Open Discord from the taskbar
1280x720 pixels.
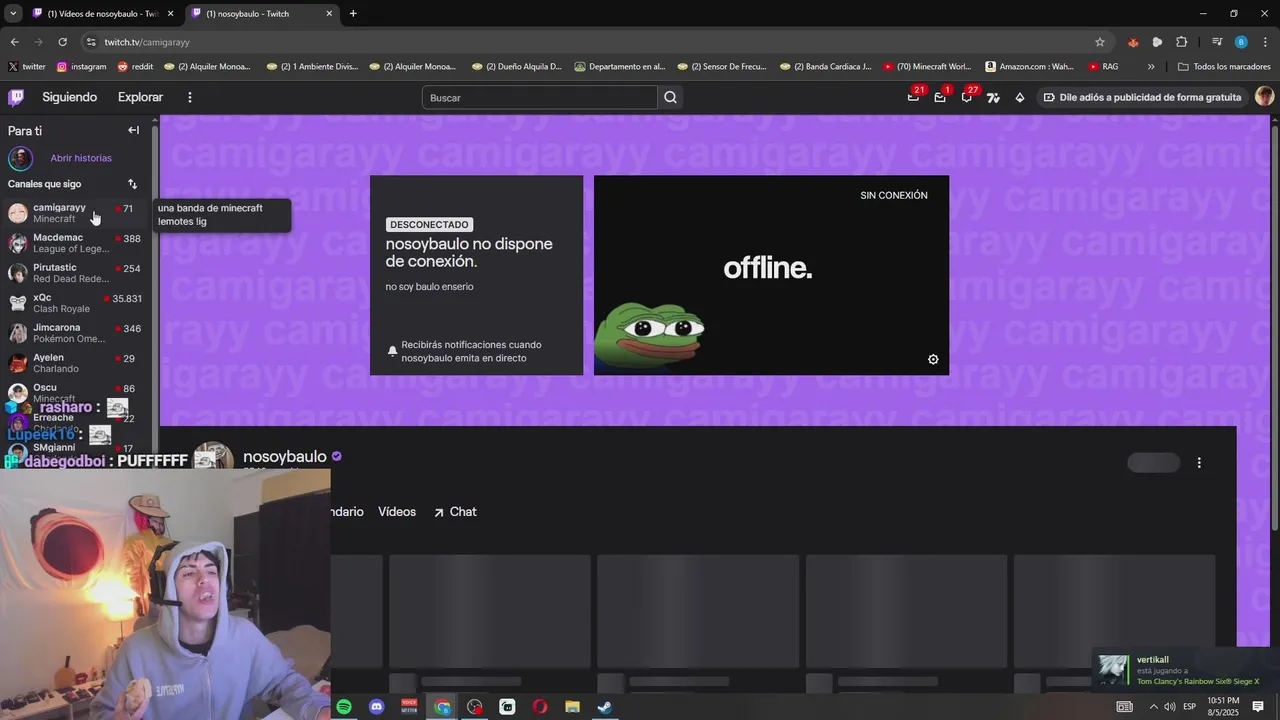pyautogui.click(x=376, y=707)
